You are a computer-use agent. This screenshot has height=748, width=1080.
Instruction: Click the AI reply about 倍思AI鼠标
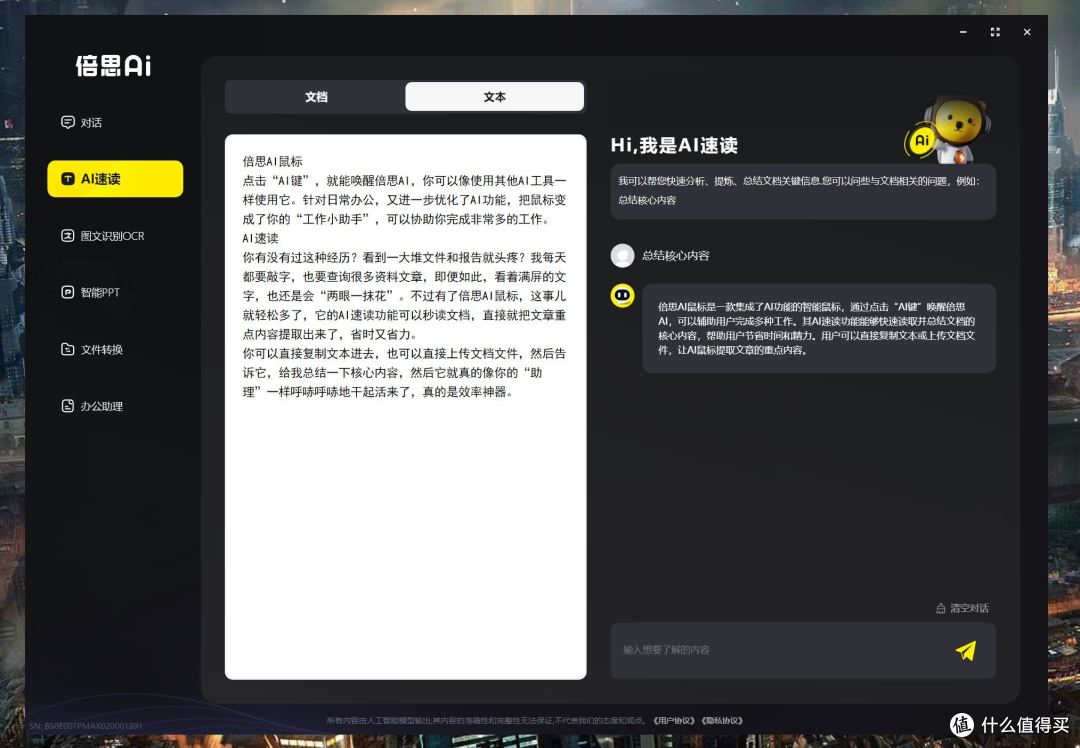click(819, 329)
